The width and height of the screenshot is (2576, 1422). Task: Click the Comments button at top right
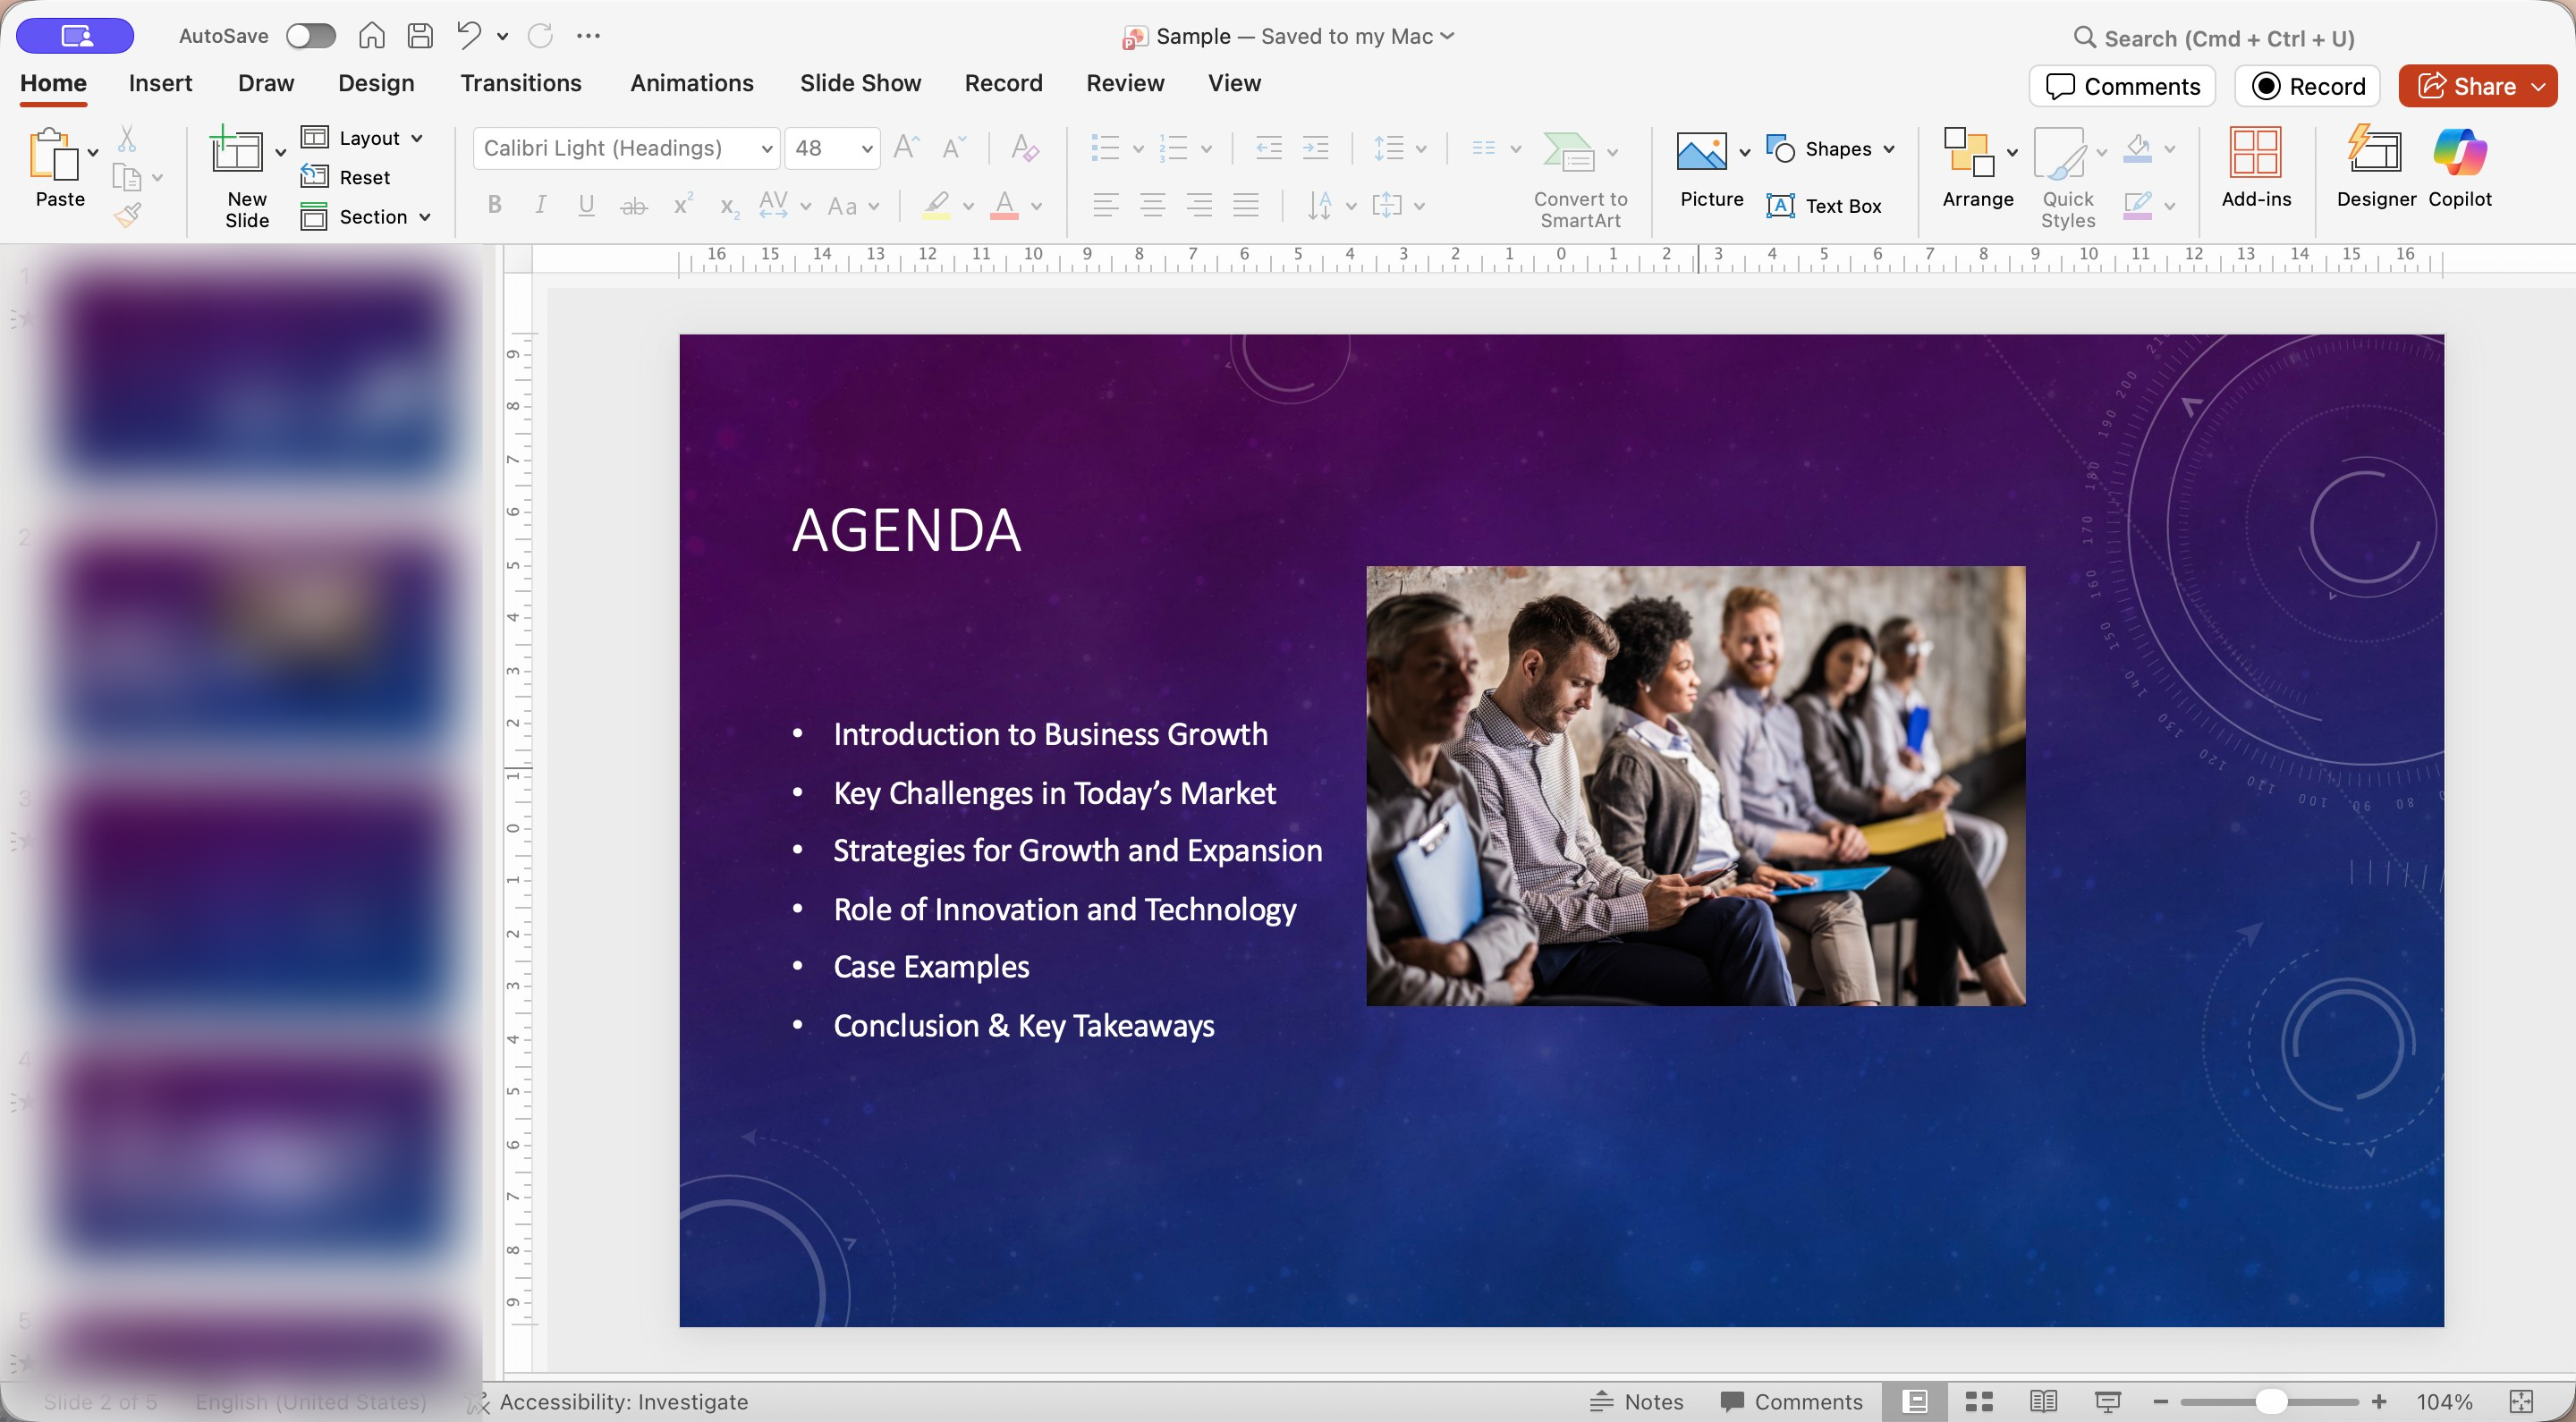click(2122, 86)
